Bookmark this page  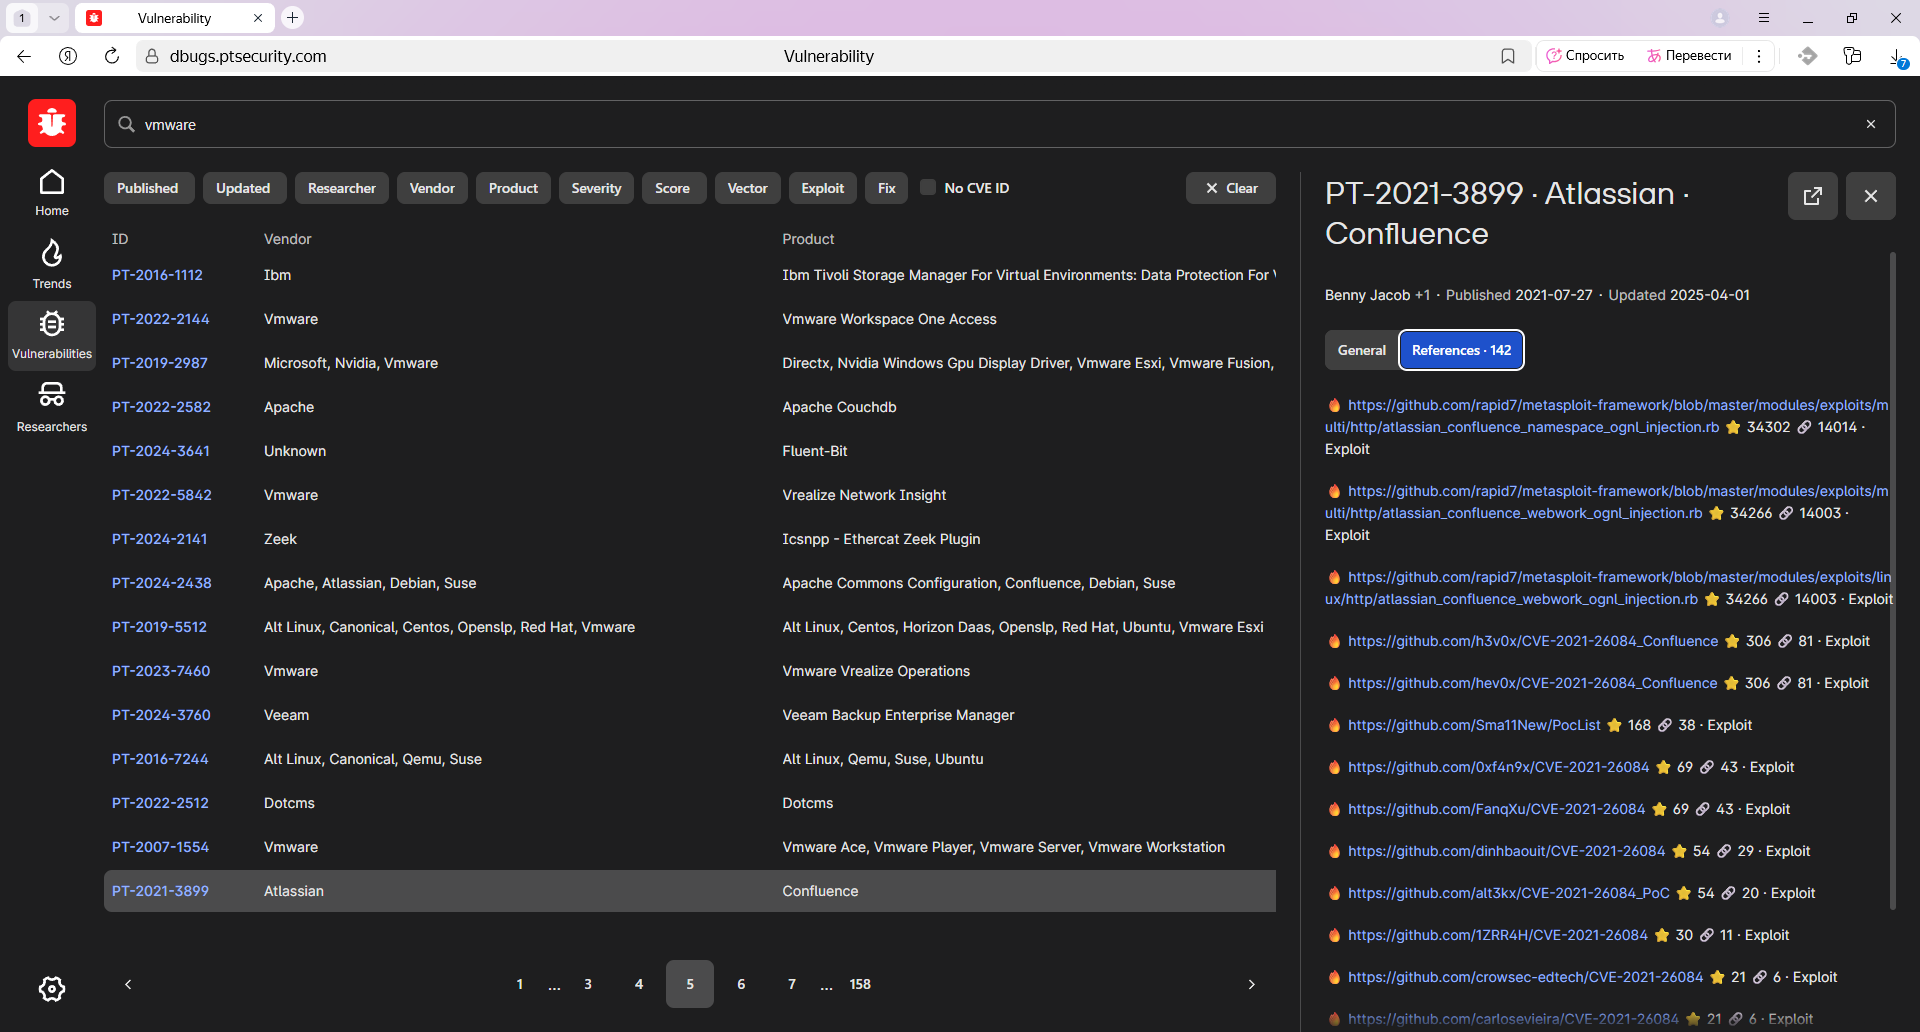coord(1508,56)
